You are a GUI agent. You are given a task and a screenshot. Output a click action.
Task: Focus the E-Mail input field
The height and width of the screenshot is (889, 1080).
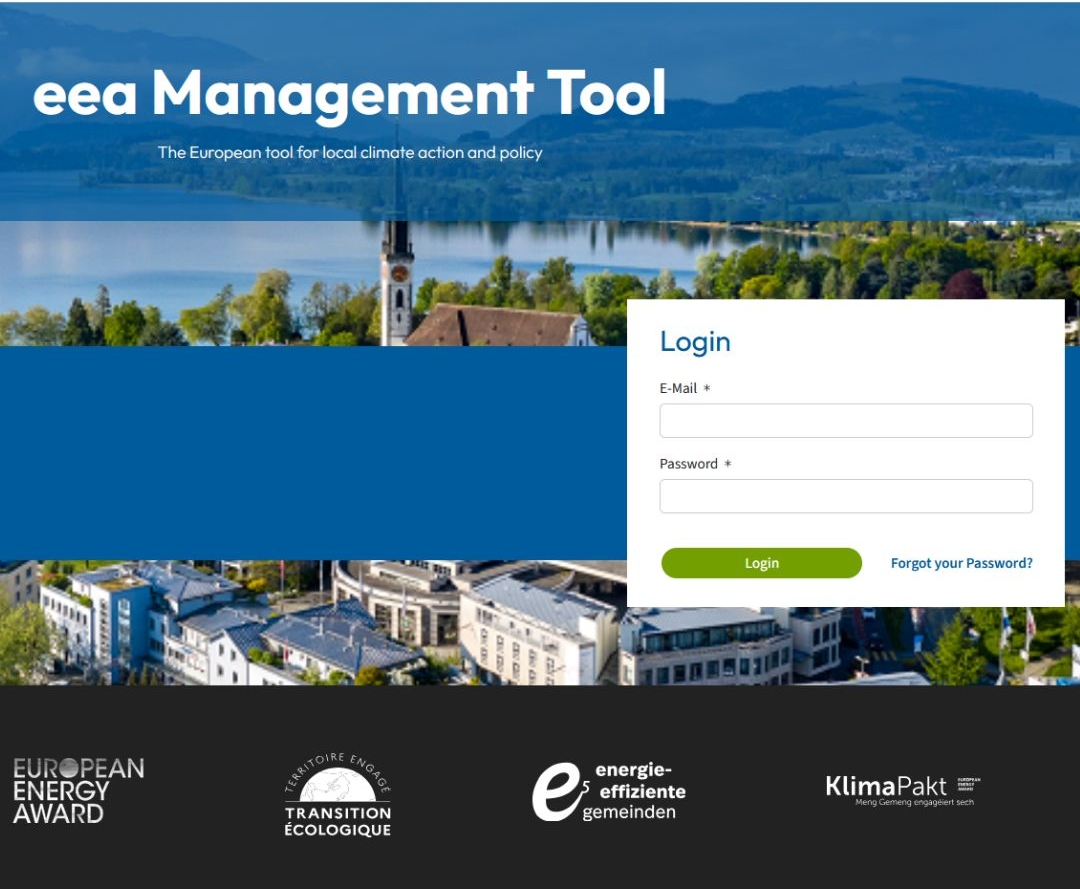(x=845, y=421)
